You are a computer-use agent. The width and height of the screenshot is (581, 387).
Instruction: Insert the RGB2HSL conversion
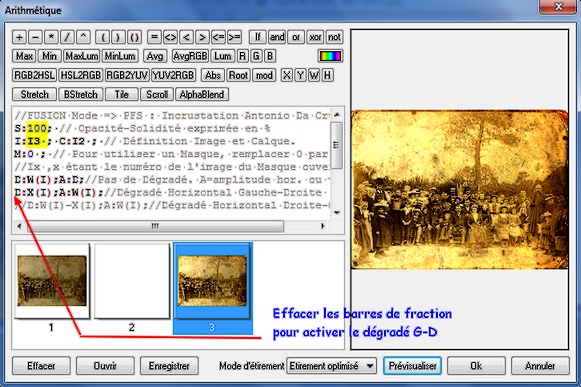34,76
